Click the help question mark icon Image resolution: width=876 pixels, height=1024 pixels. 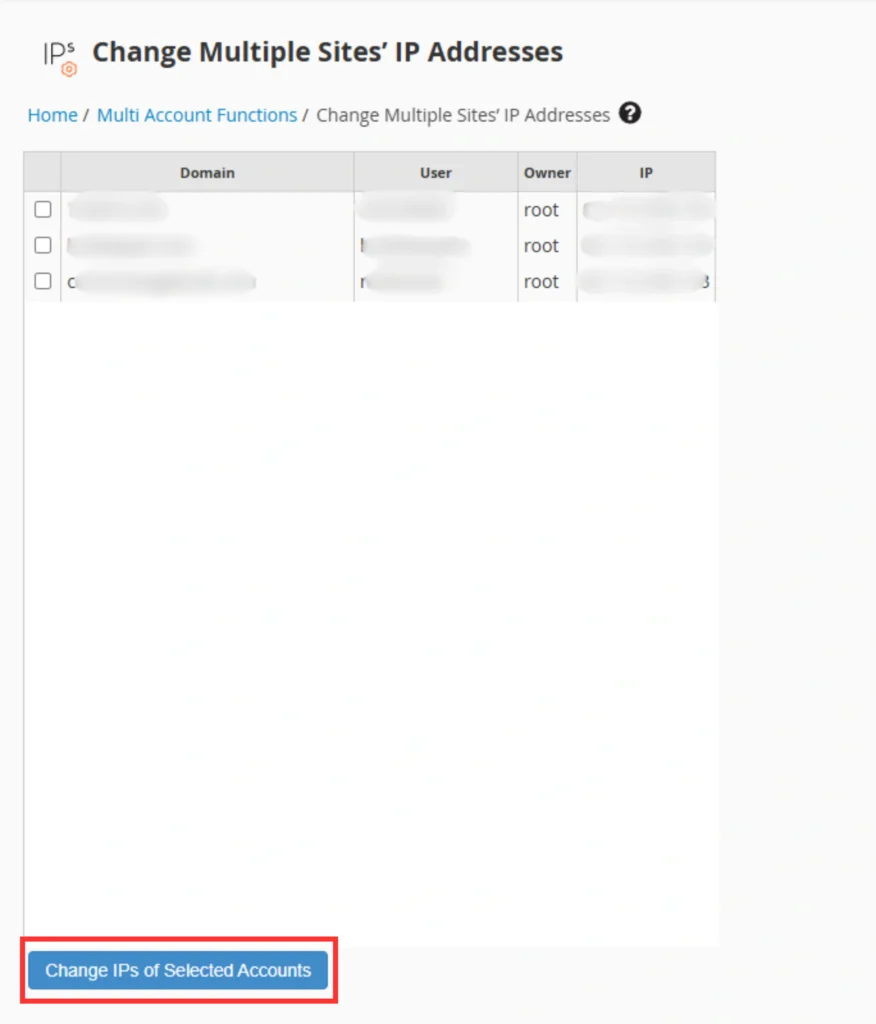pos(630,113)
